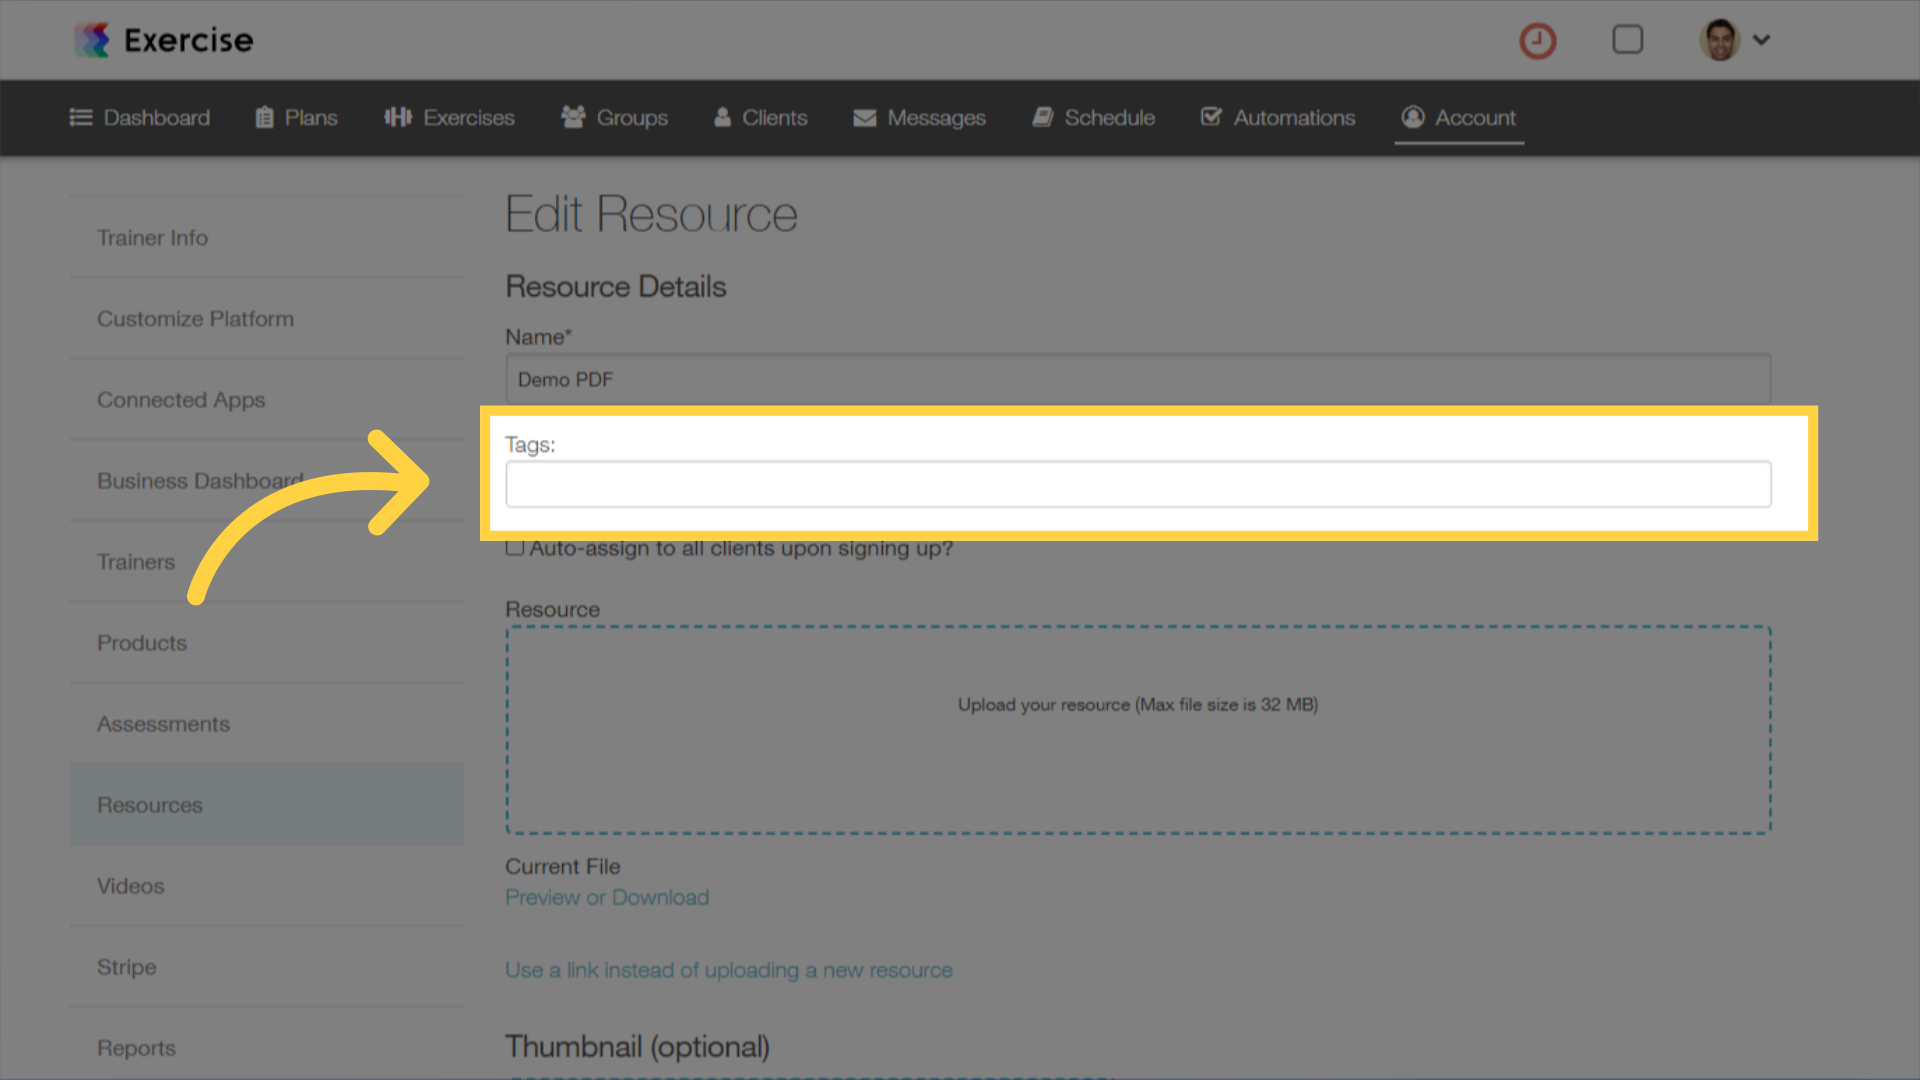This screenshot has height=1080, width=1920.
Task: Click the timer/clock icon in top bar
Action: tap(1538, 40)
